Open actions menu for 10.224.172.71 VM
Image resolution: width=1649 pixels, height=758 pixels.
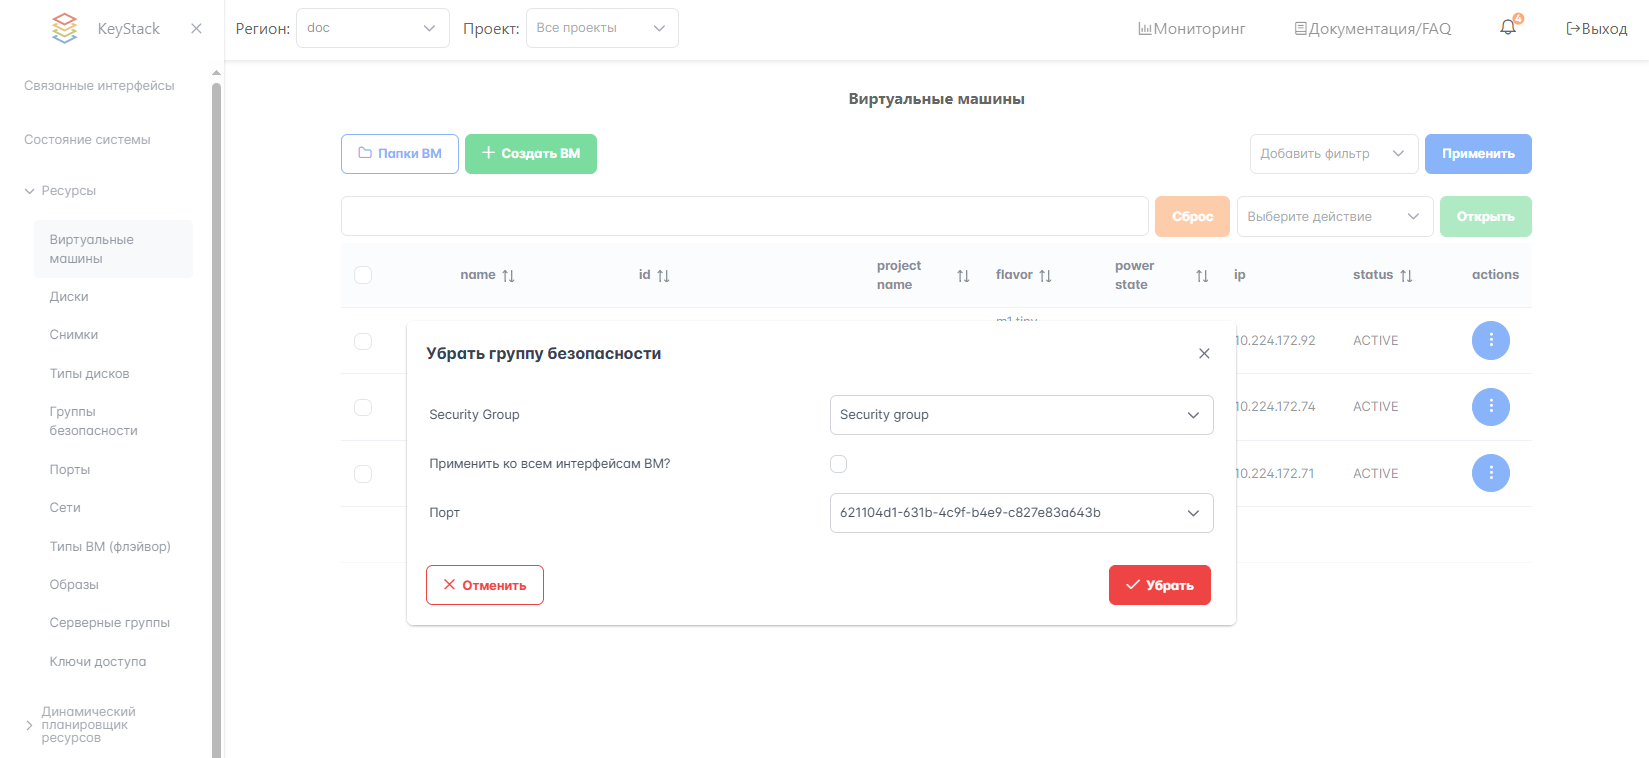1490,473
